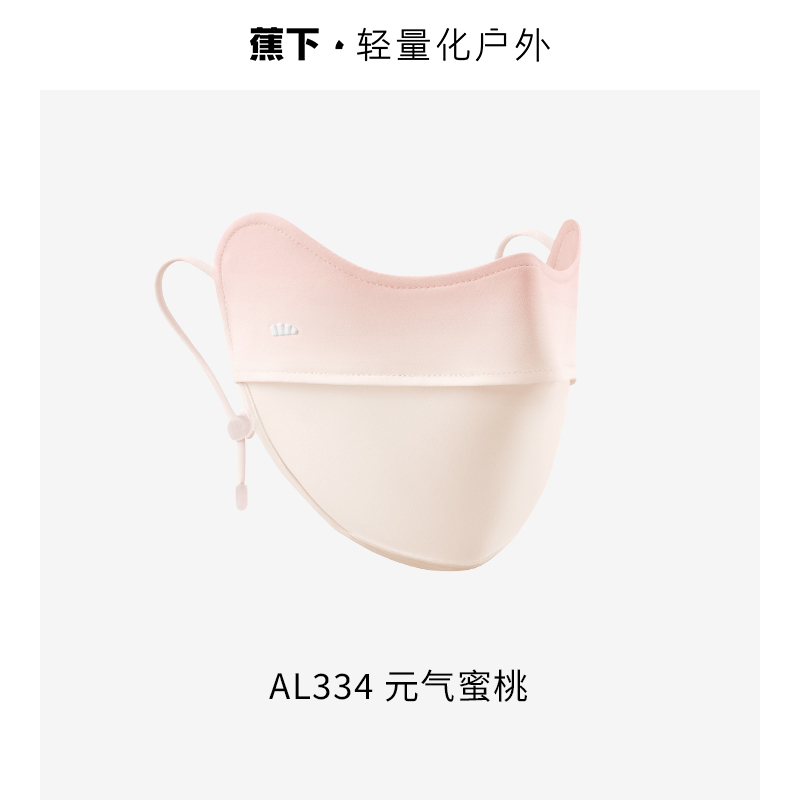
Task: Select the right ear loop behind the mask
Action: tap(526, 242)
